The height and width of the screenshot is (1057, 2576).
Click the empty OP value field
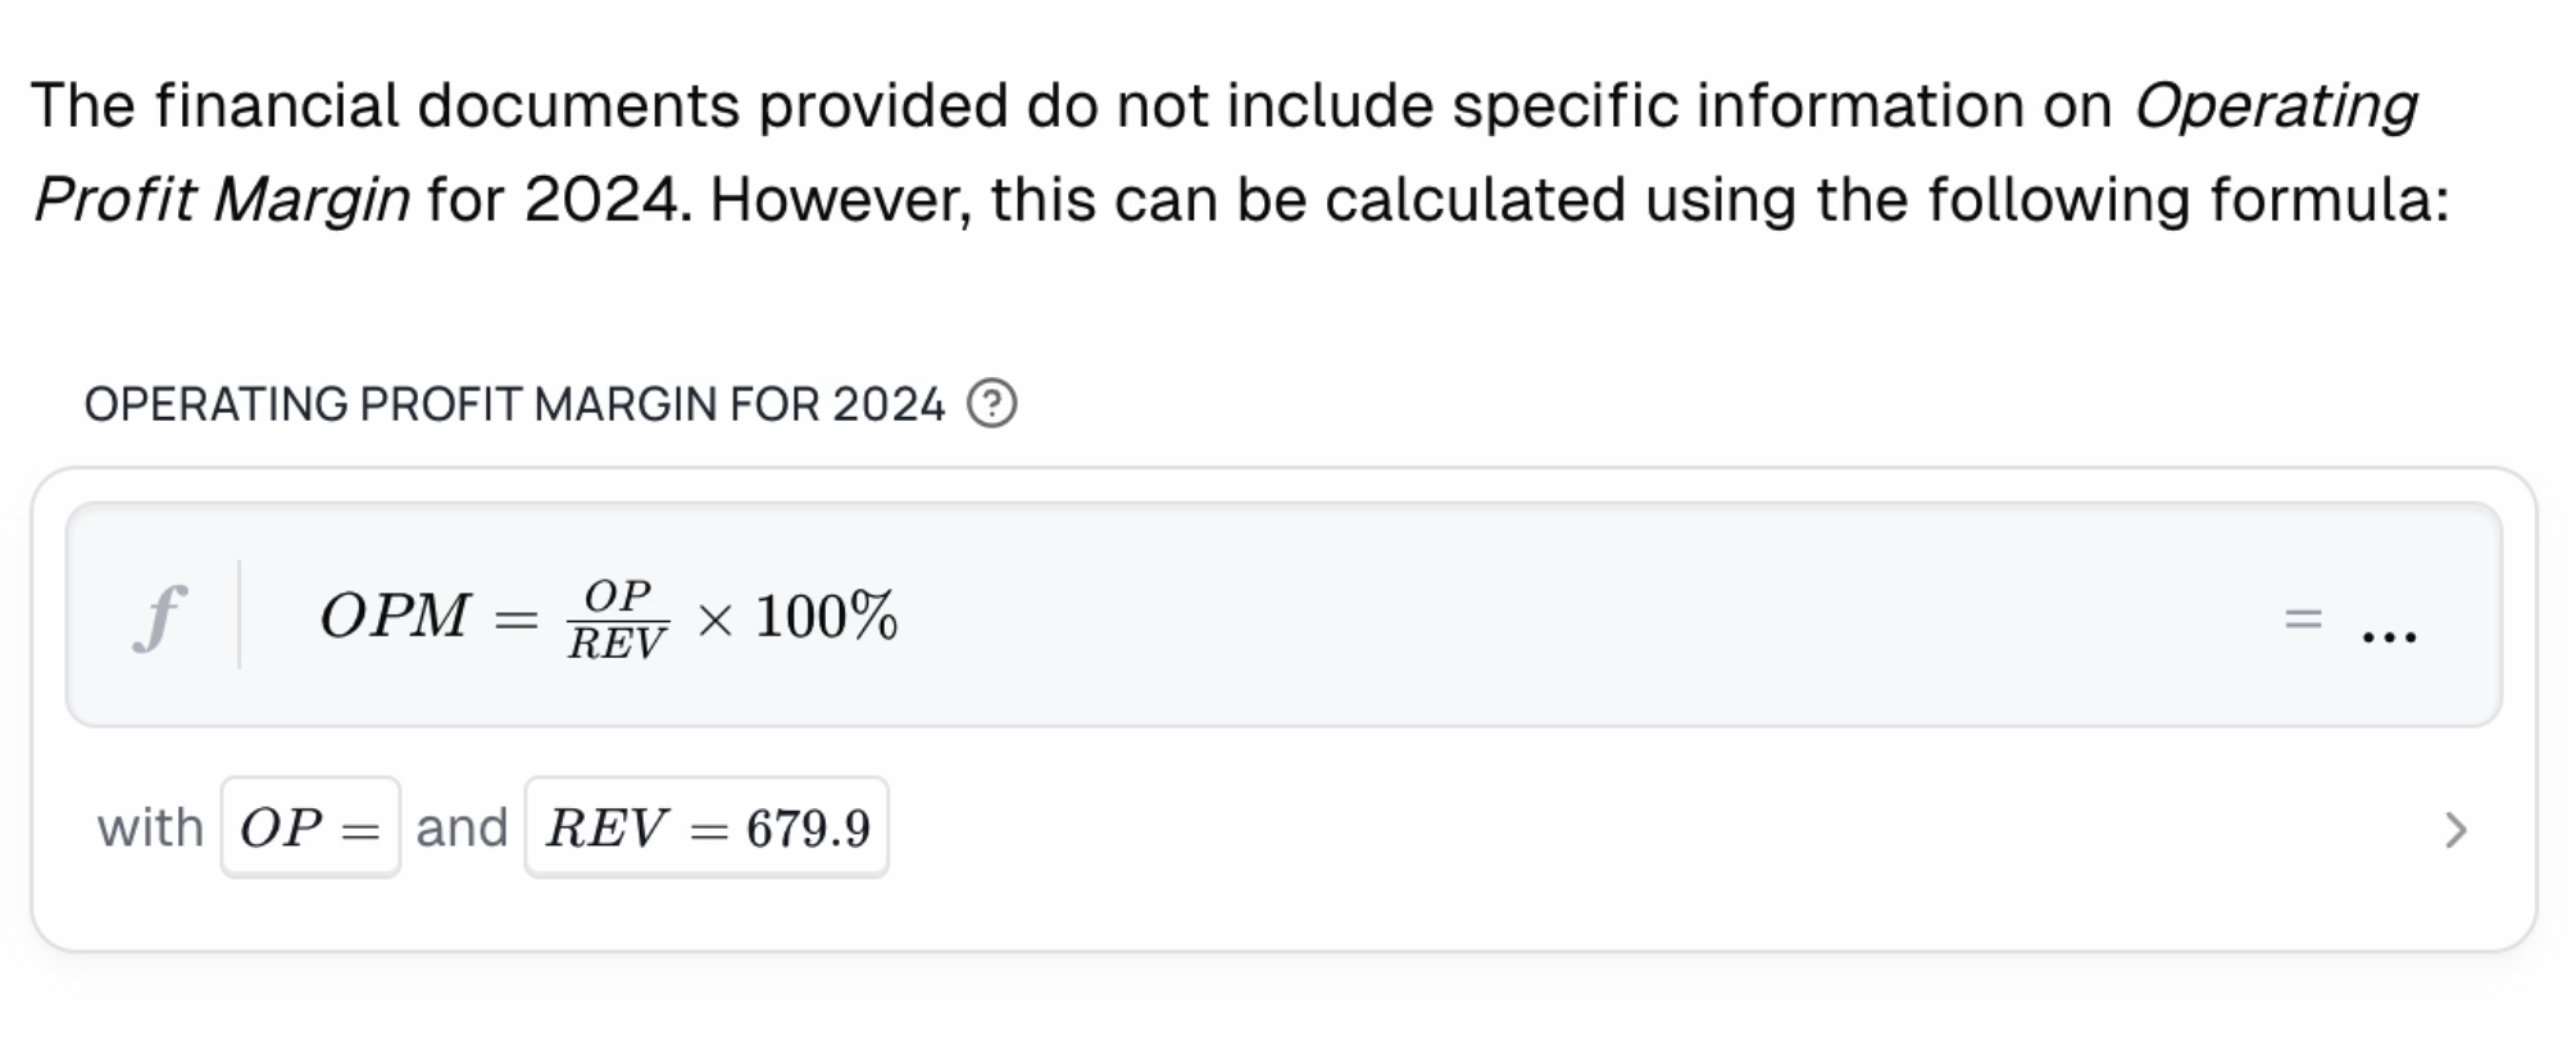click(x=310, y=828)
